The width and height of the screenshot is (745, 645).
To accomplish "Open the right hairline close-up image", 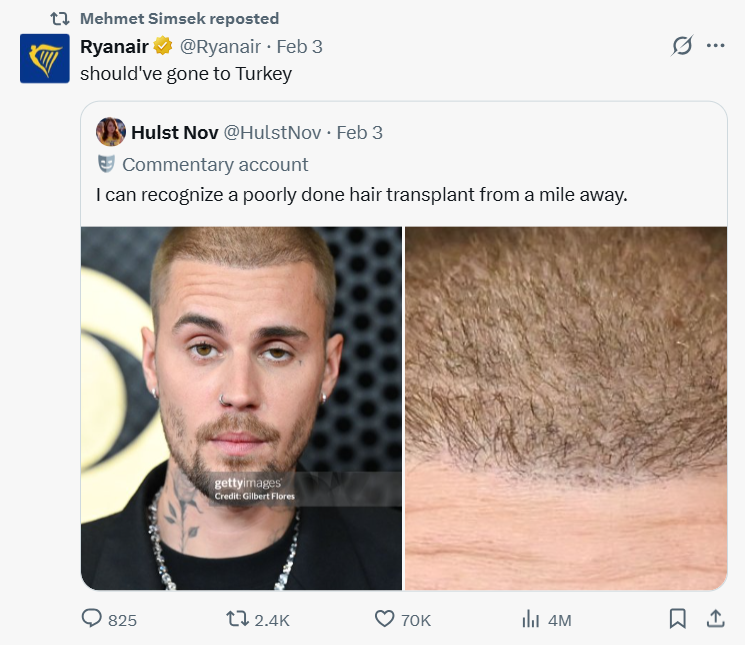I will pos(566,408).
